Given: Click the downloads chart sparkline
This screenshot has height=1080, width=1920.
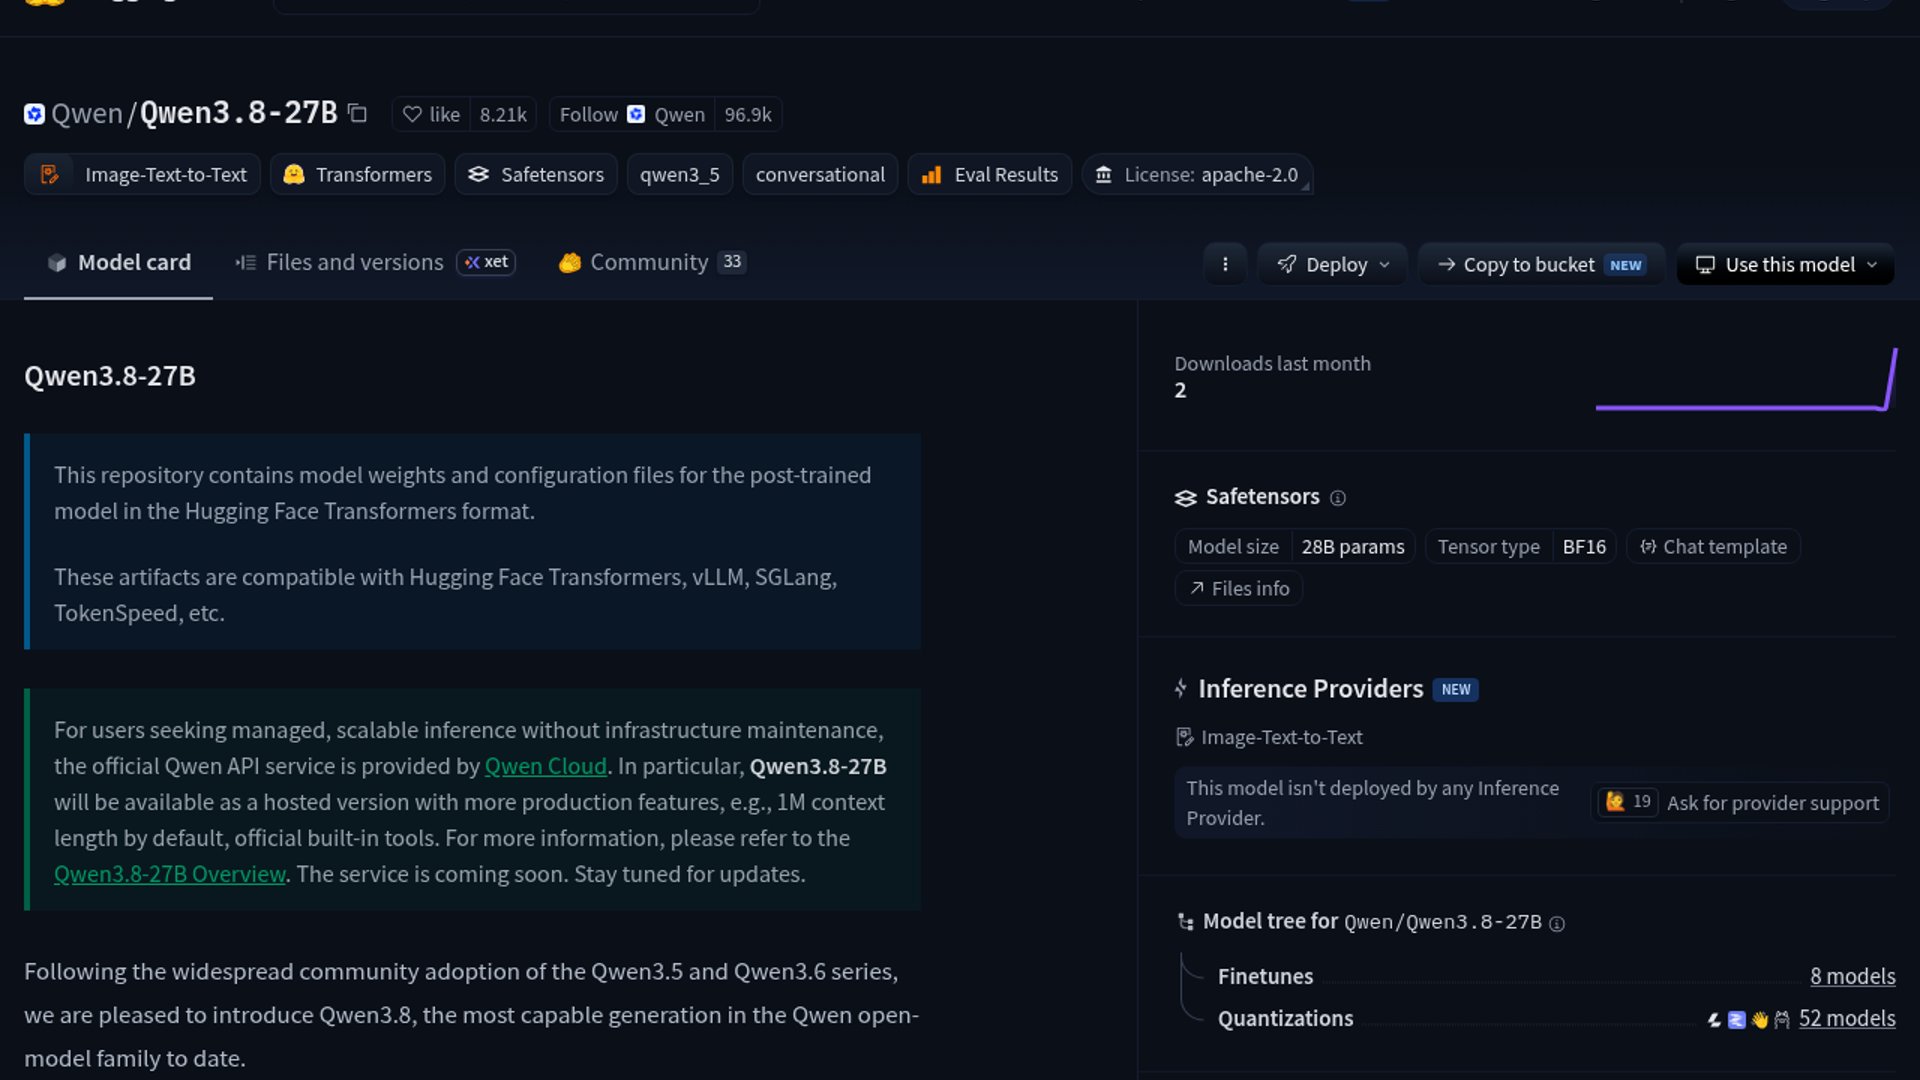Looking at the screenshot, I should click(1746, 380).
